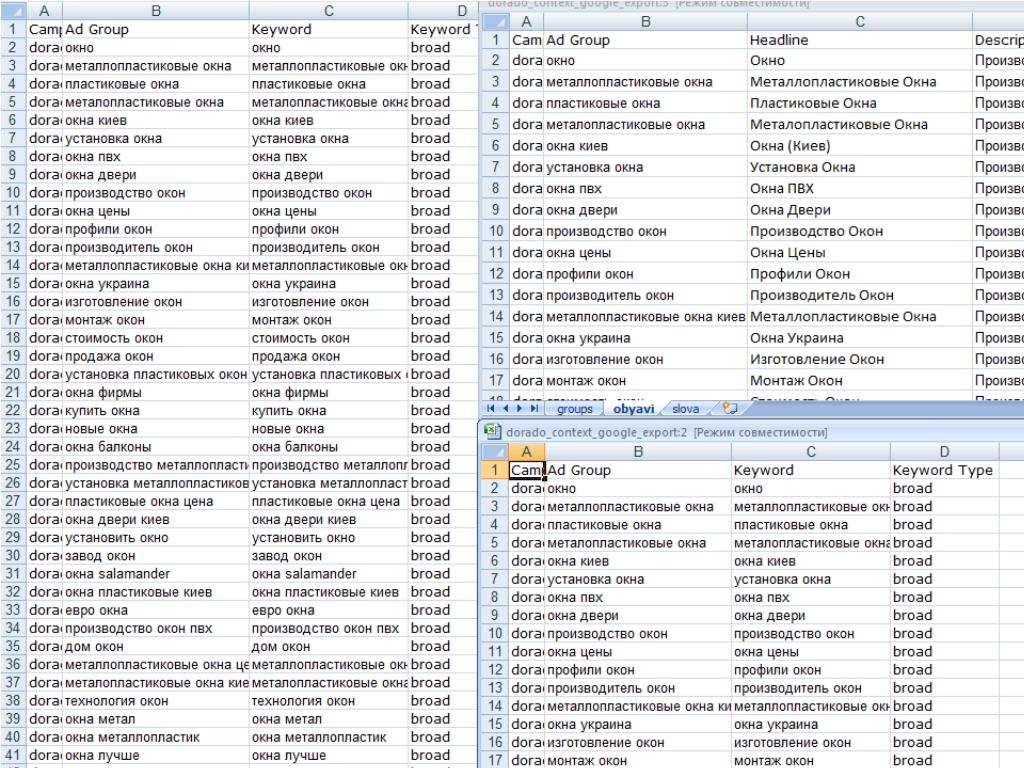Click 'Headline' cell in export:3 window
This screenshot has height=768, width=1024.
click(x=860, y=40)
